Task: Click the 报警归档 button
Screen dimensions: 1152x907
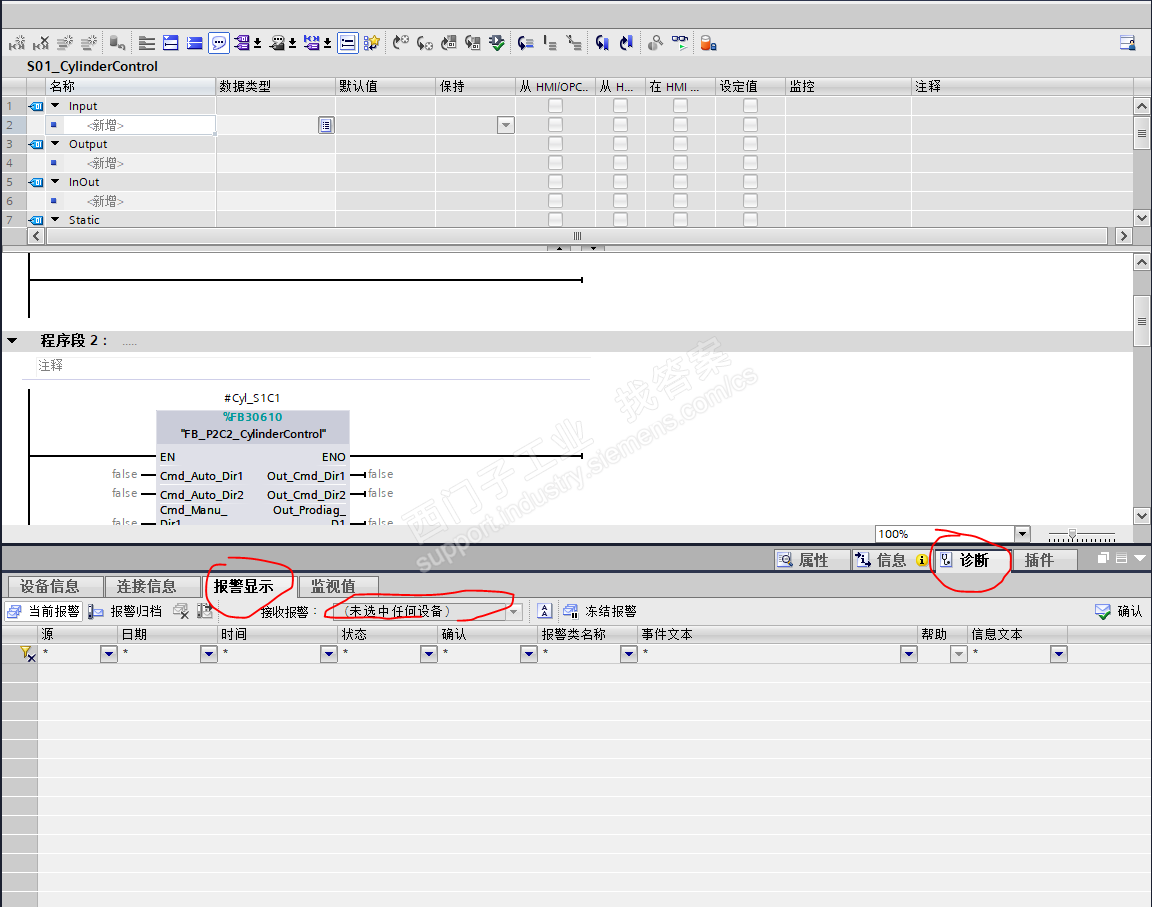Action: coord(126,611)
